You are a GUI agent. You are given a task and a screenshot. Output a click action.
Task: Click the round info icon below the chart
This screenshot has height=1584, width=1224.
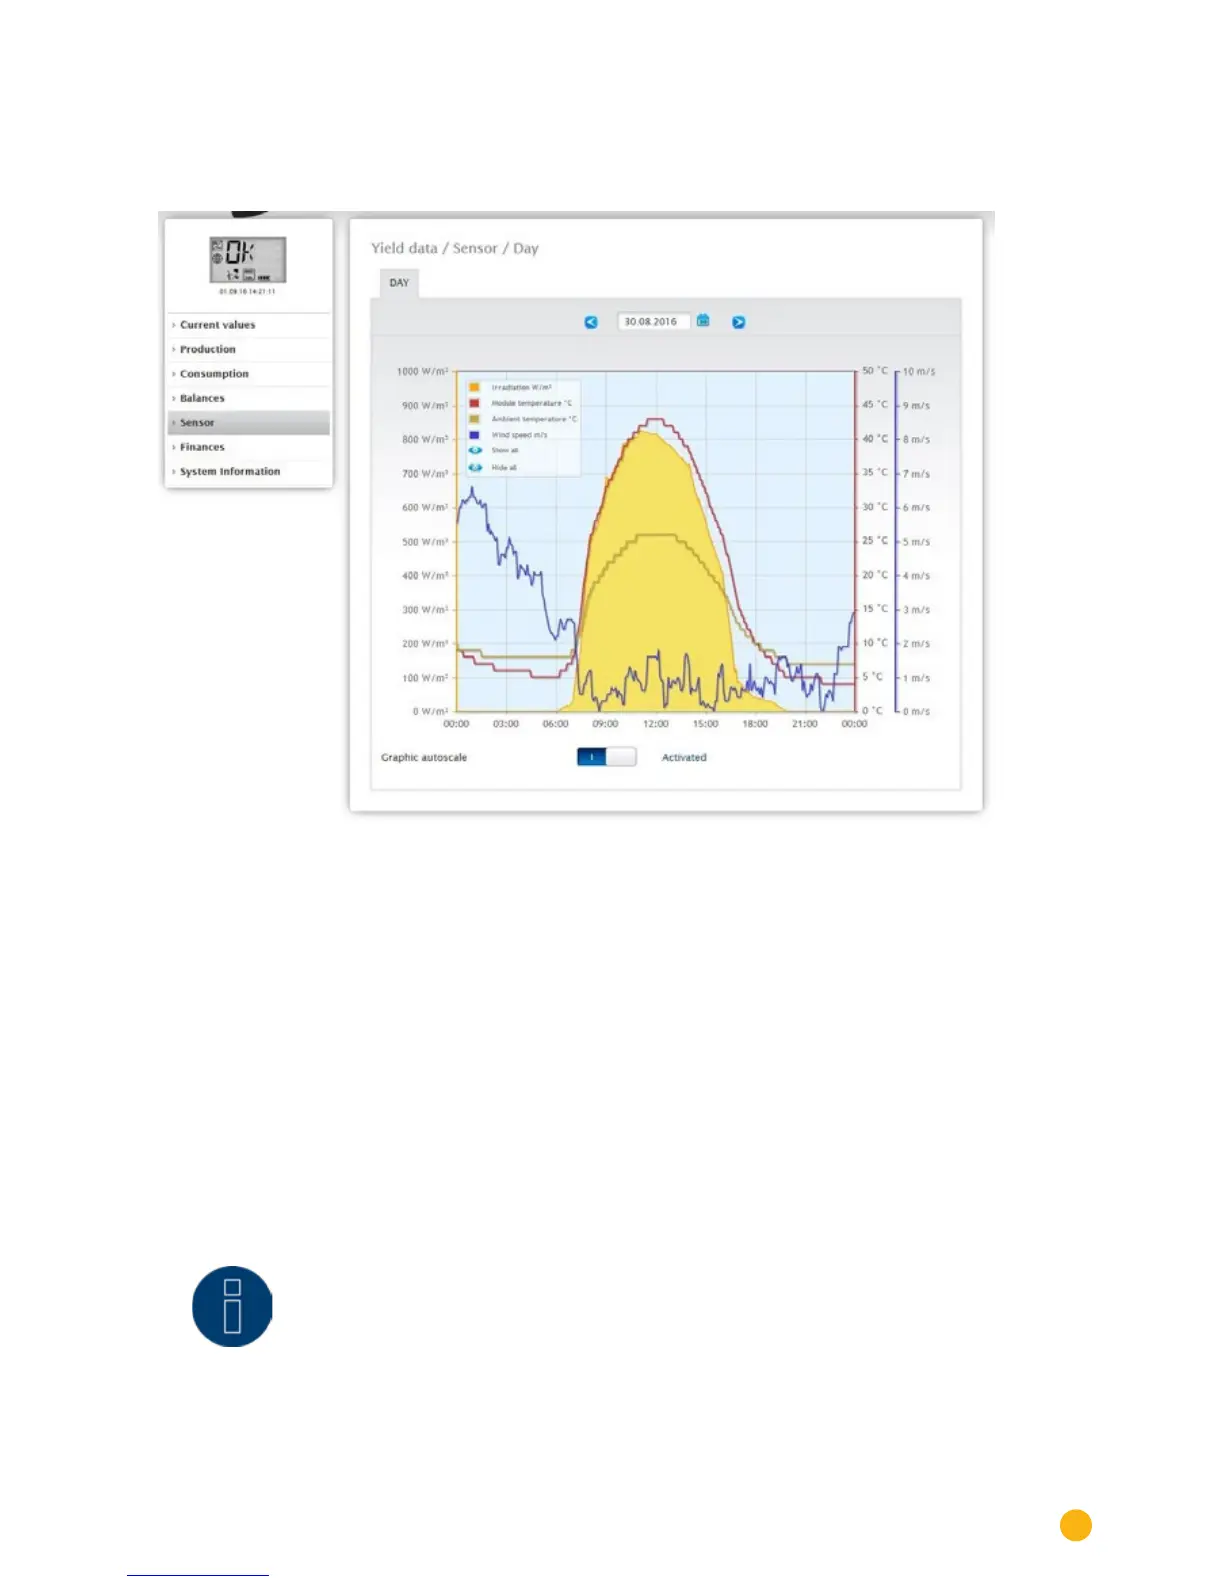232,1306
